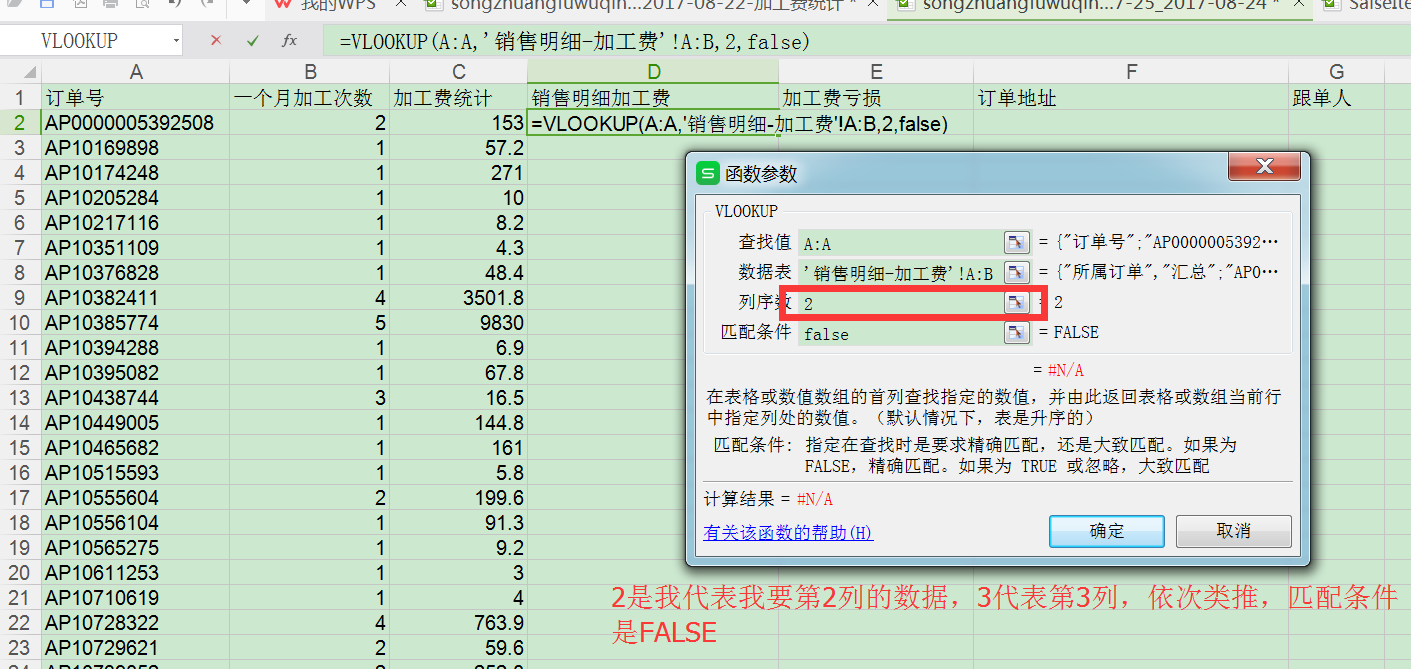Select cell AP10438744
This screenshot has width=1411, height=669.
[x=135, y=398]
